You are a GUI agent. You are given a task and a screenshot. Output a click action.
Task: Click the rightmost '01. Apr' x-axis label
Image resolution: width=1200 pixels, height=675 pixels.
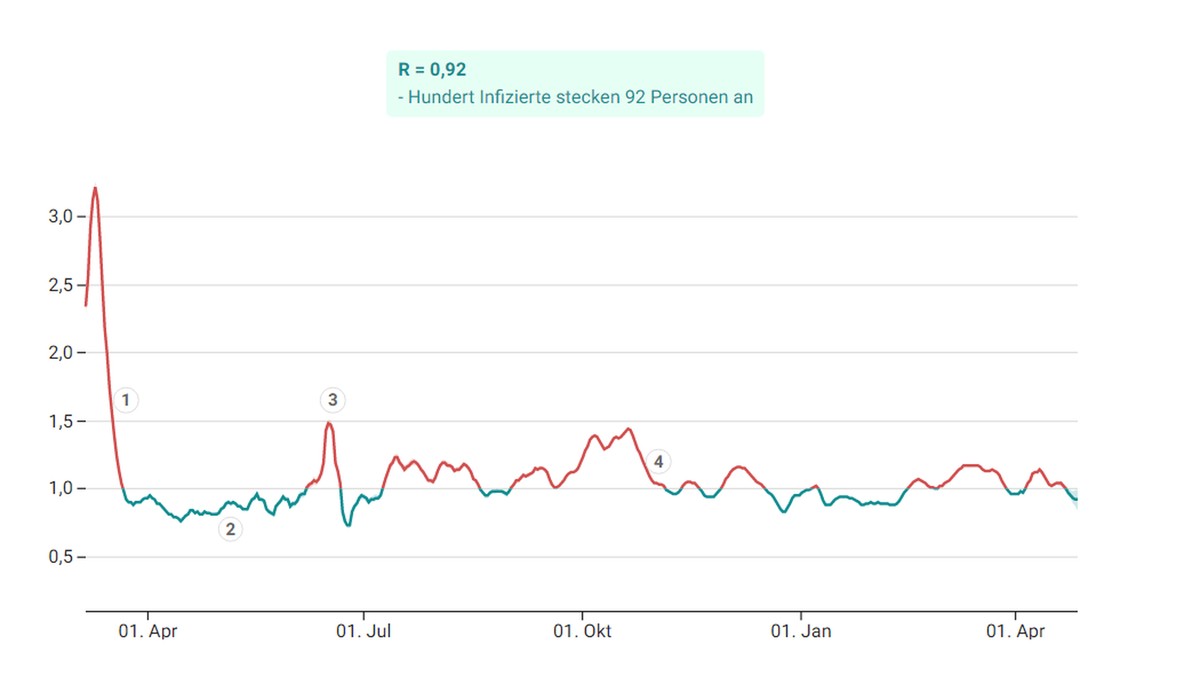coord(1016,632)
